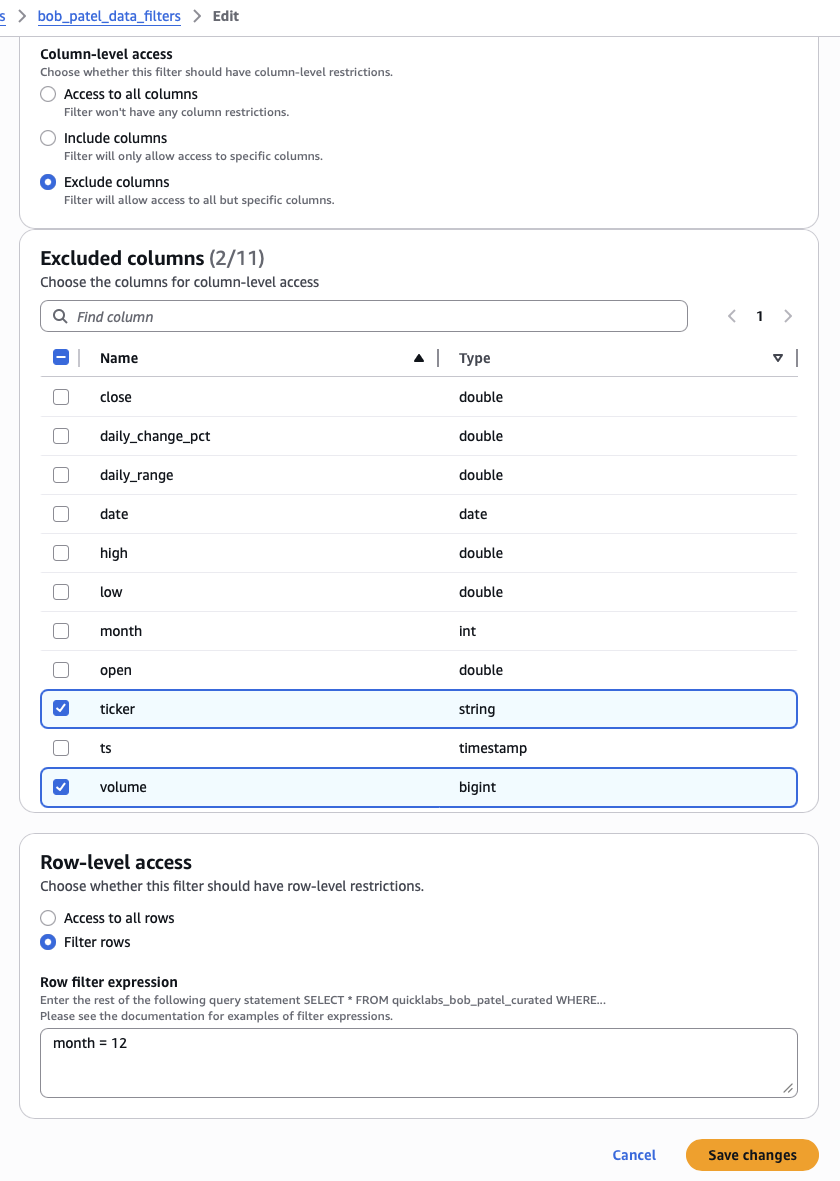This screenshot has width=840, height=1181.
Task: Focus the Find column search field
Action: [x=364, y=316]
